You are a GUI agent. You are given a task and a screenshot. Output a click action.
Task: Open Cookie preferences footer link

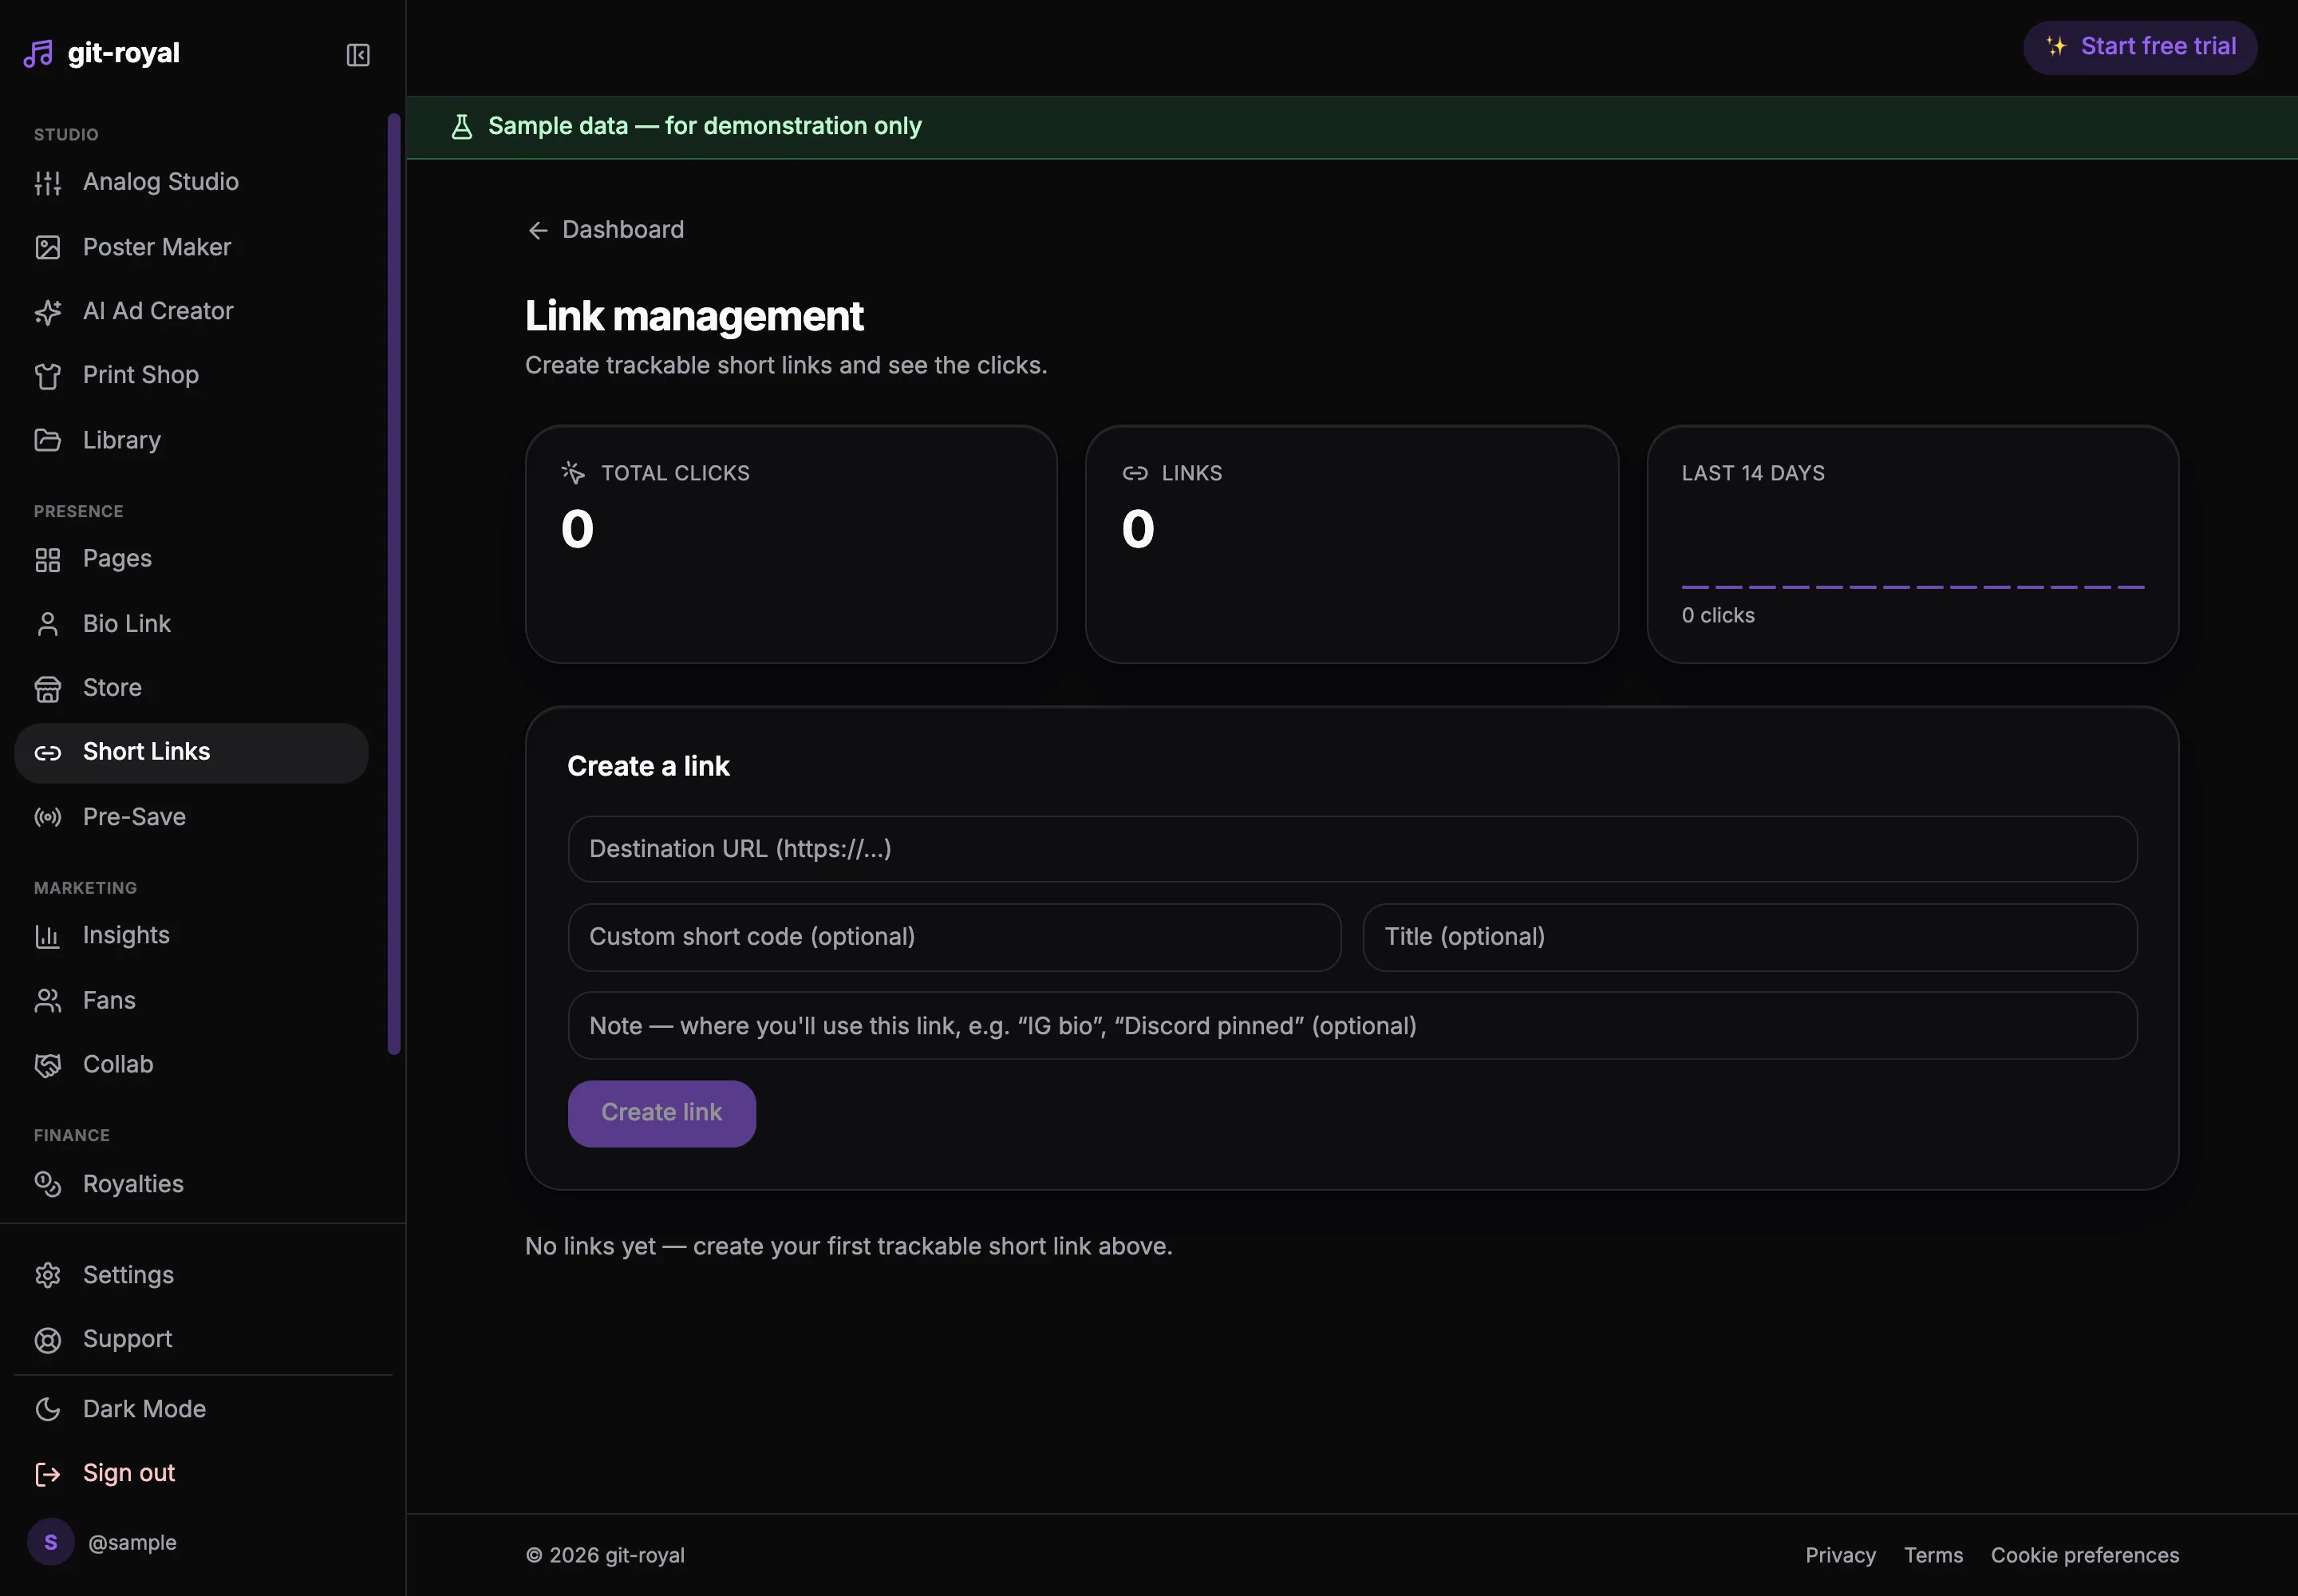[x=2084, y=1555]
